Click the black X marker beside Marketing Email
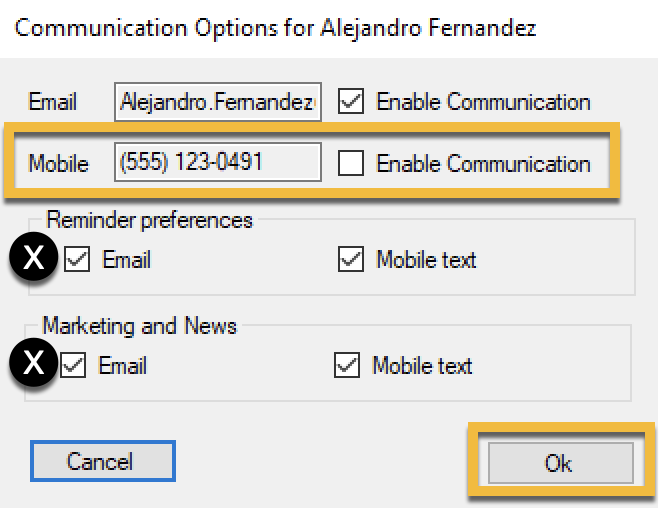 point(34,362)
